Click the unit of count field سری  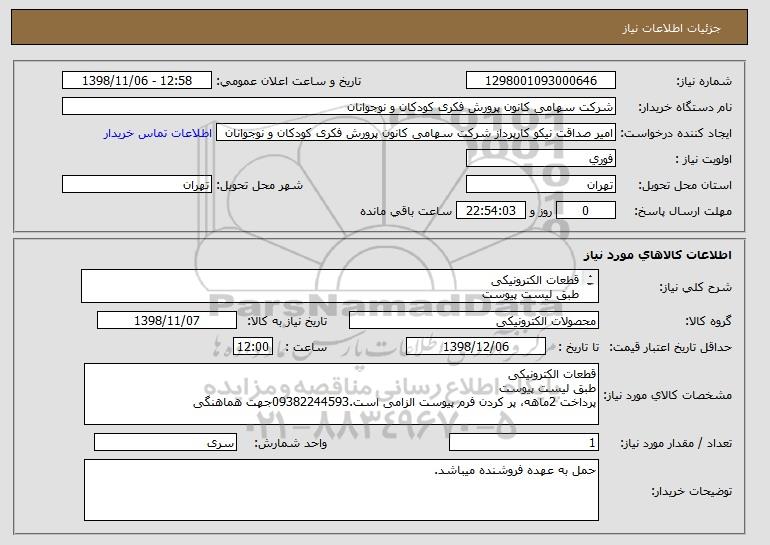[165, 442]
